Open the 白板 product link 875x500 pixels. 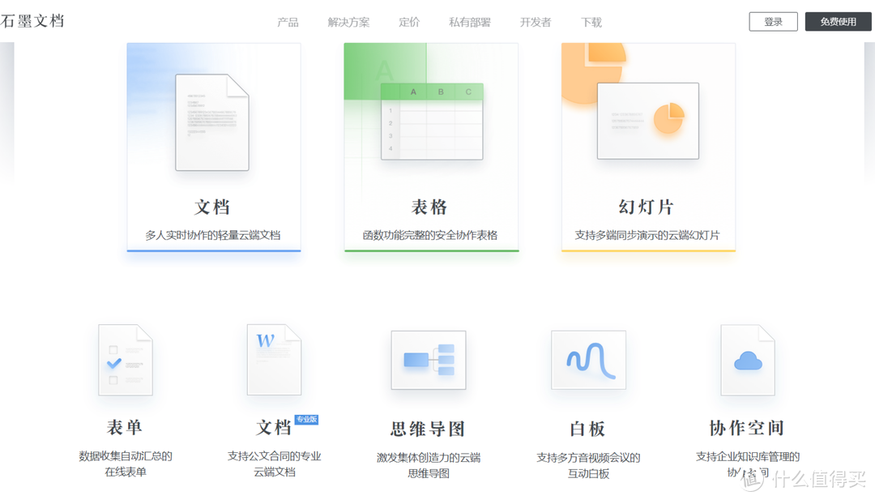587,429
